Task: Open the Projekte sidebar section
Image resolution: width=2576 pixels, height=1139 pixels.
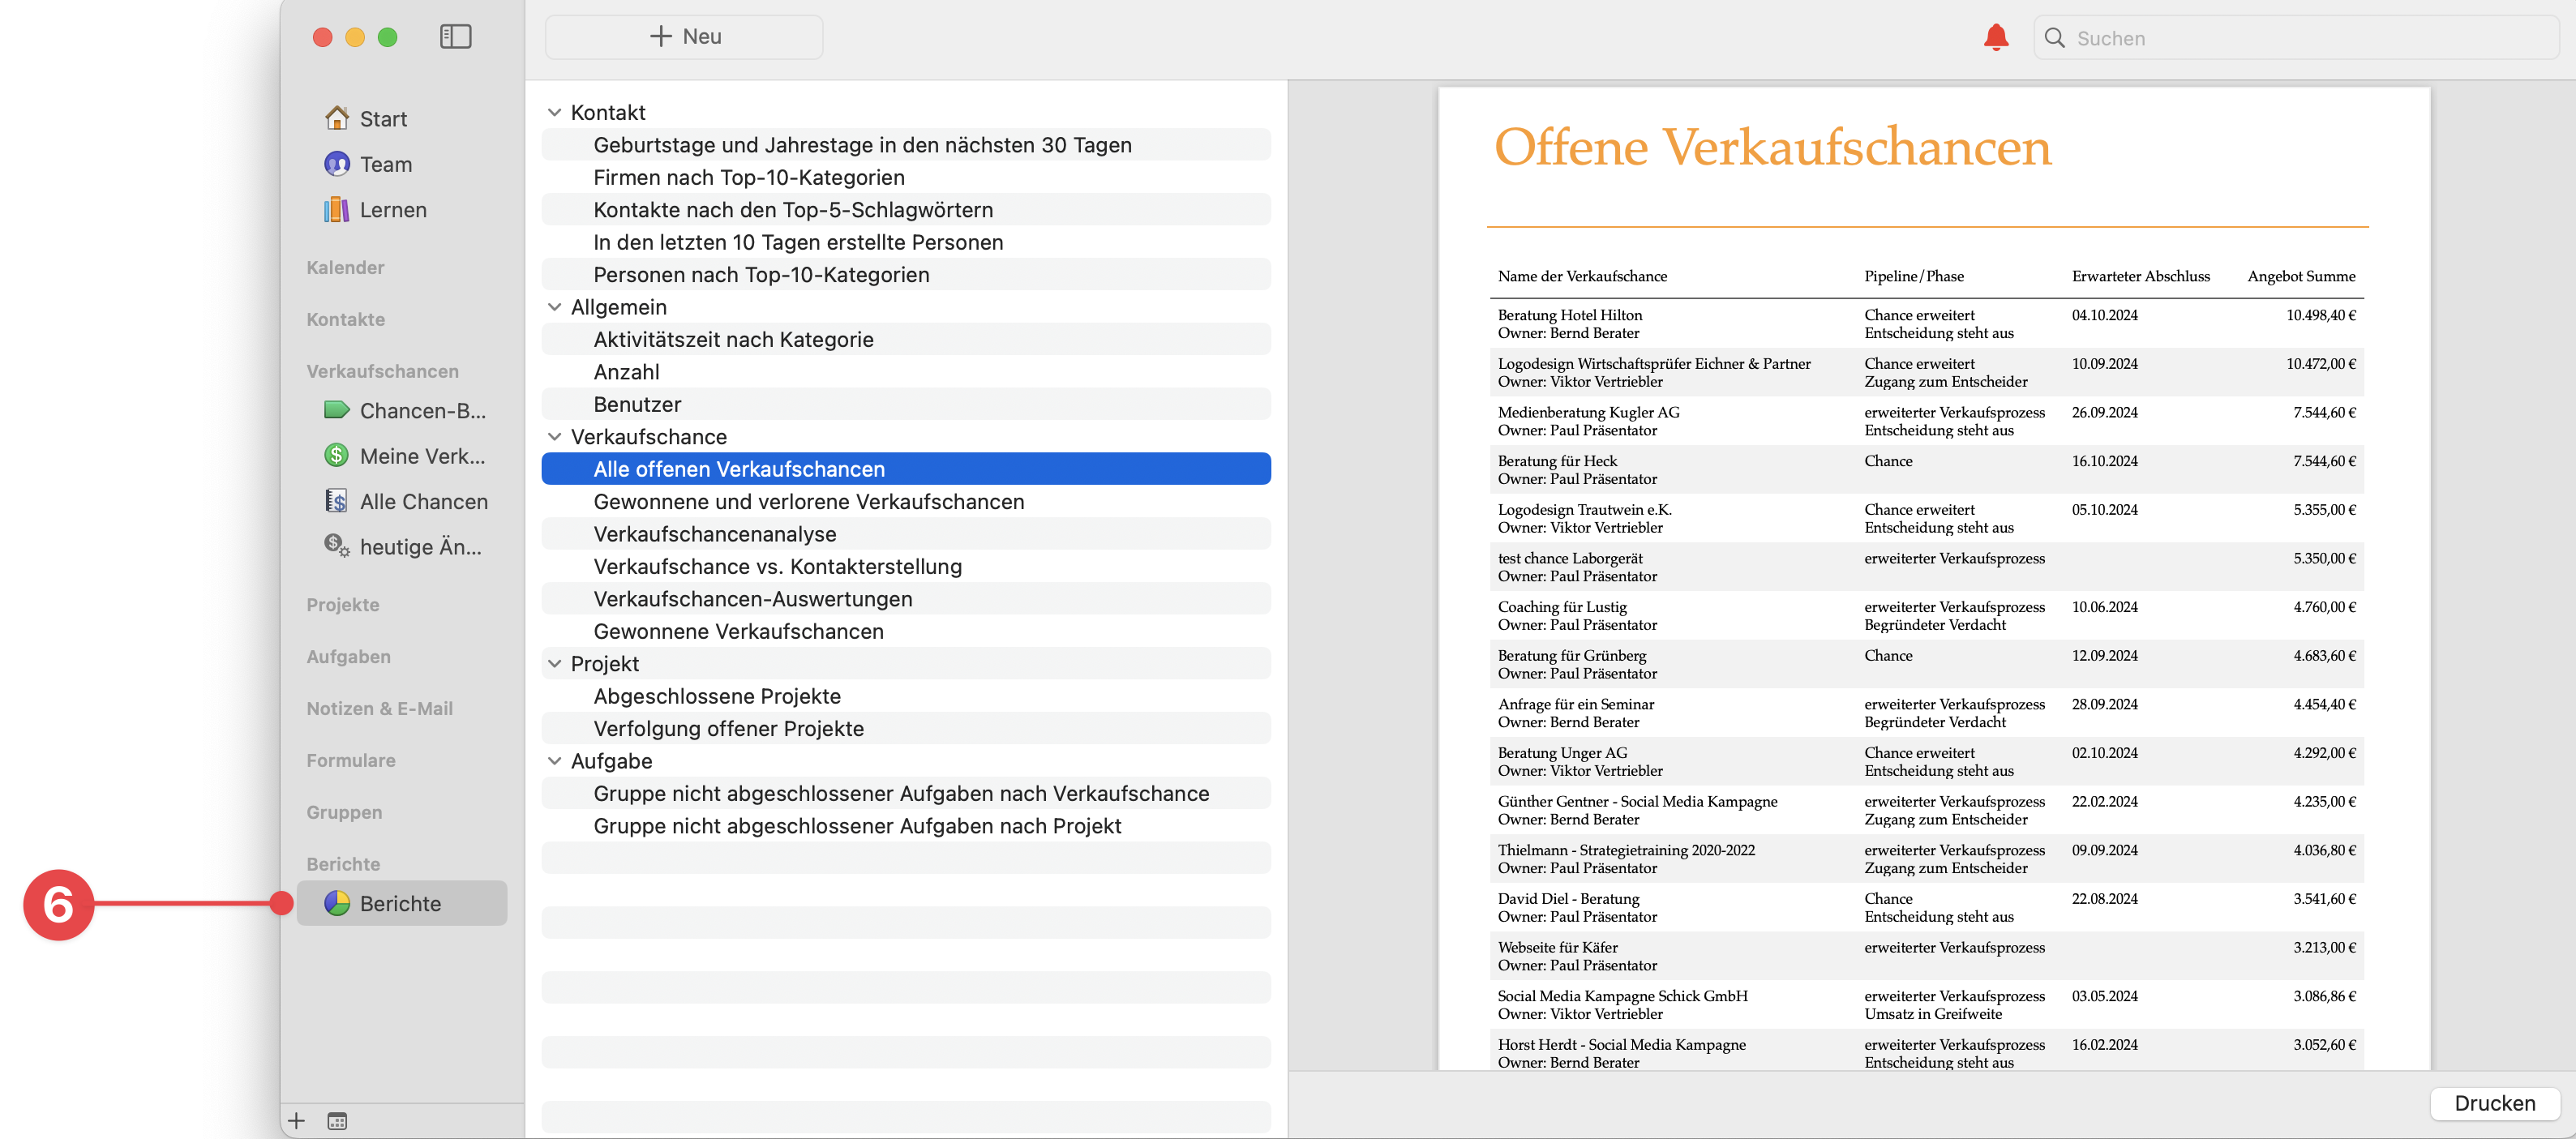Action: [342, 604]
